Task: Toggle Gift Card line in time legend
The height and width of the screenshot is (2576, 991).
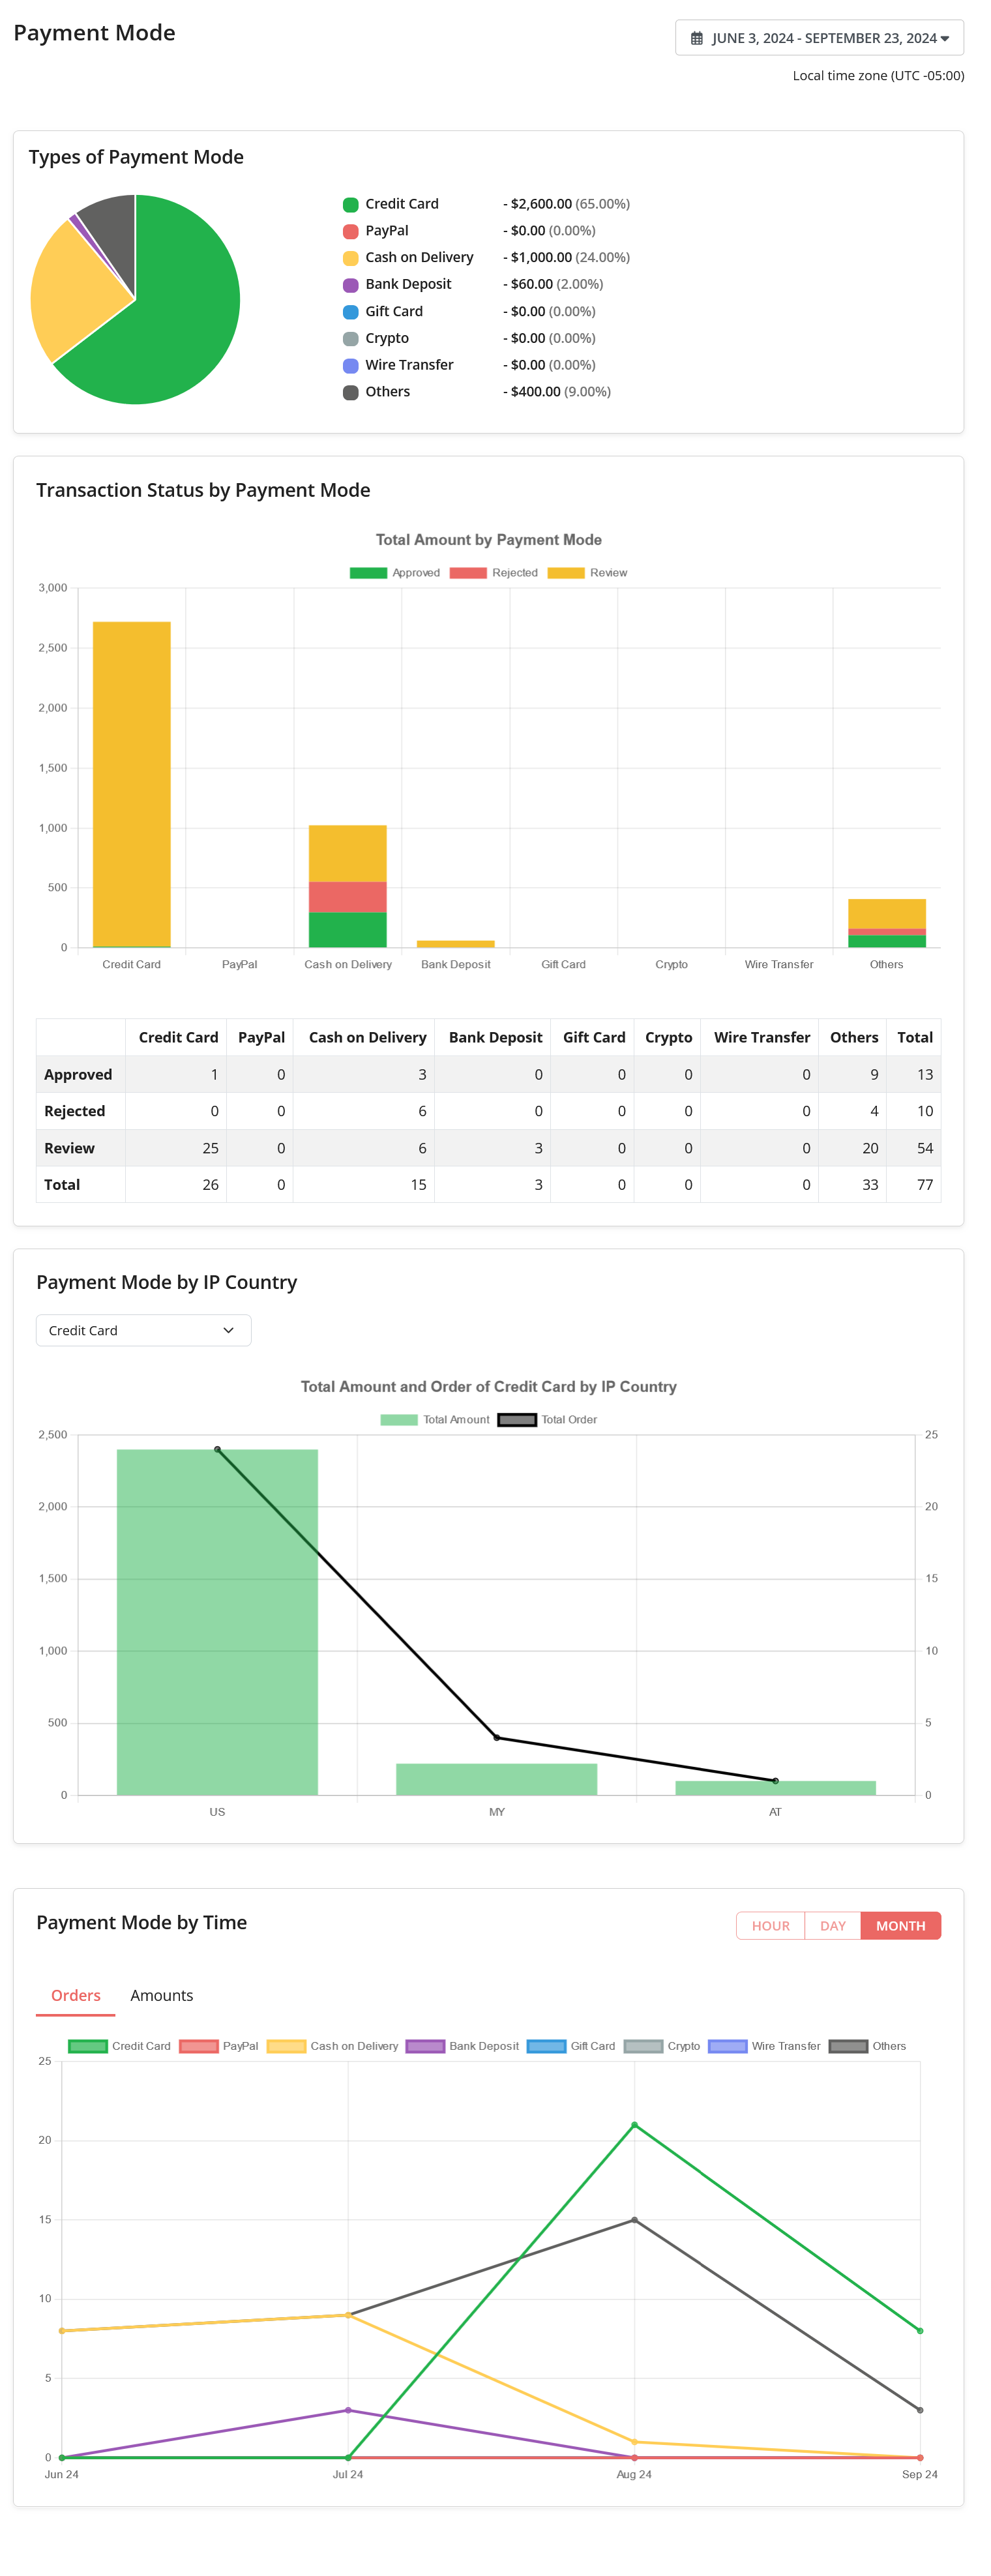Action: point(571,2046)
